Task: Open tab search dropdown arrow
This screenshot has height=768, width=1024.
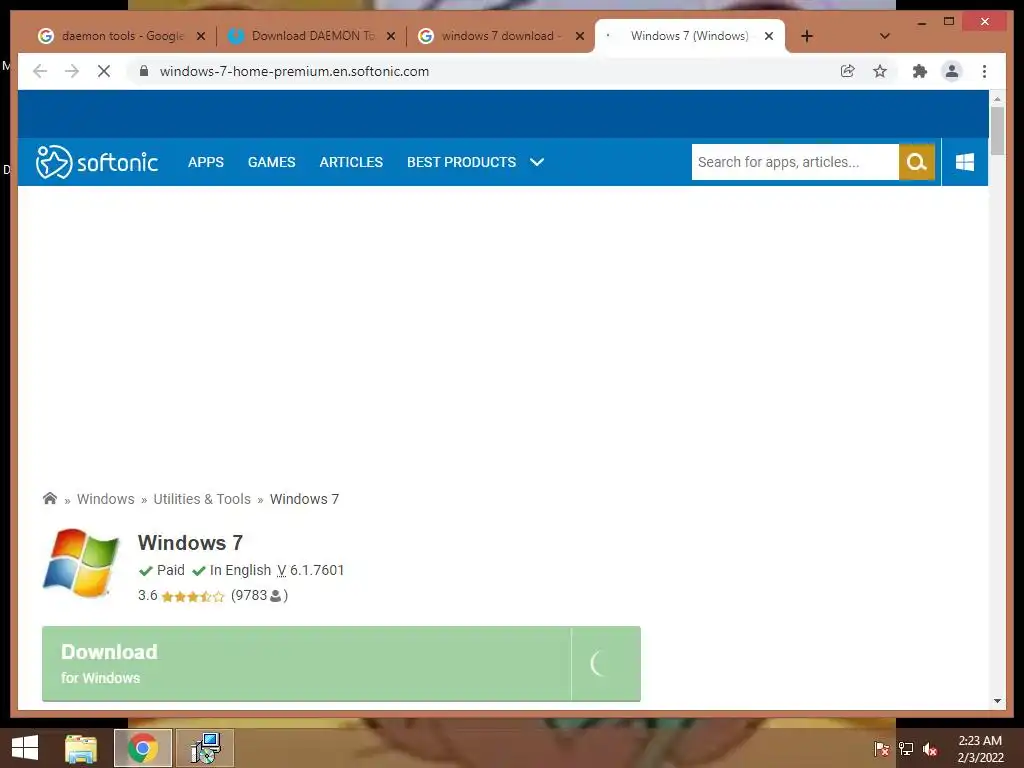Action: coord(885,36)
